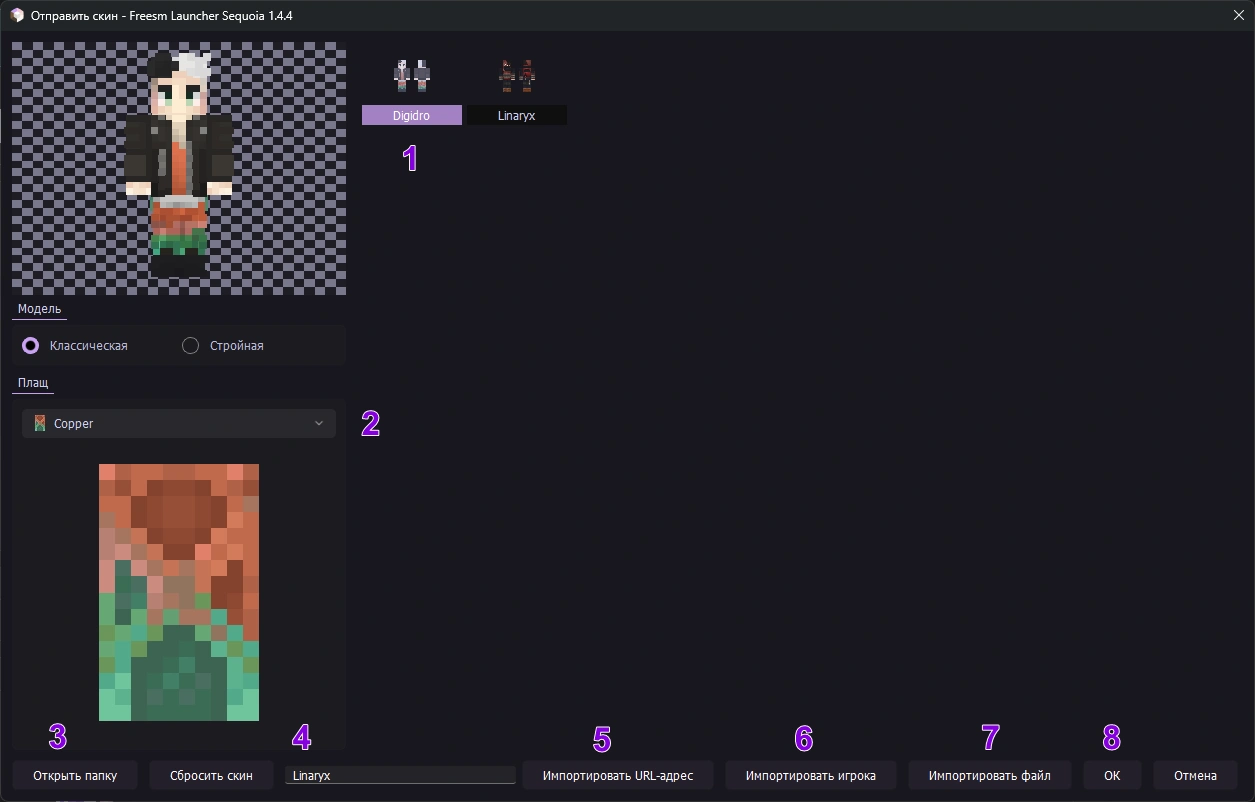
Task: Click the Freesm Launcher icon in title bar
Action: coord(17,16)
